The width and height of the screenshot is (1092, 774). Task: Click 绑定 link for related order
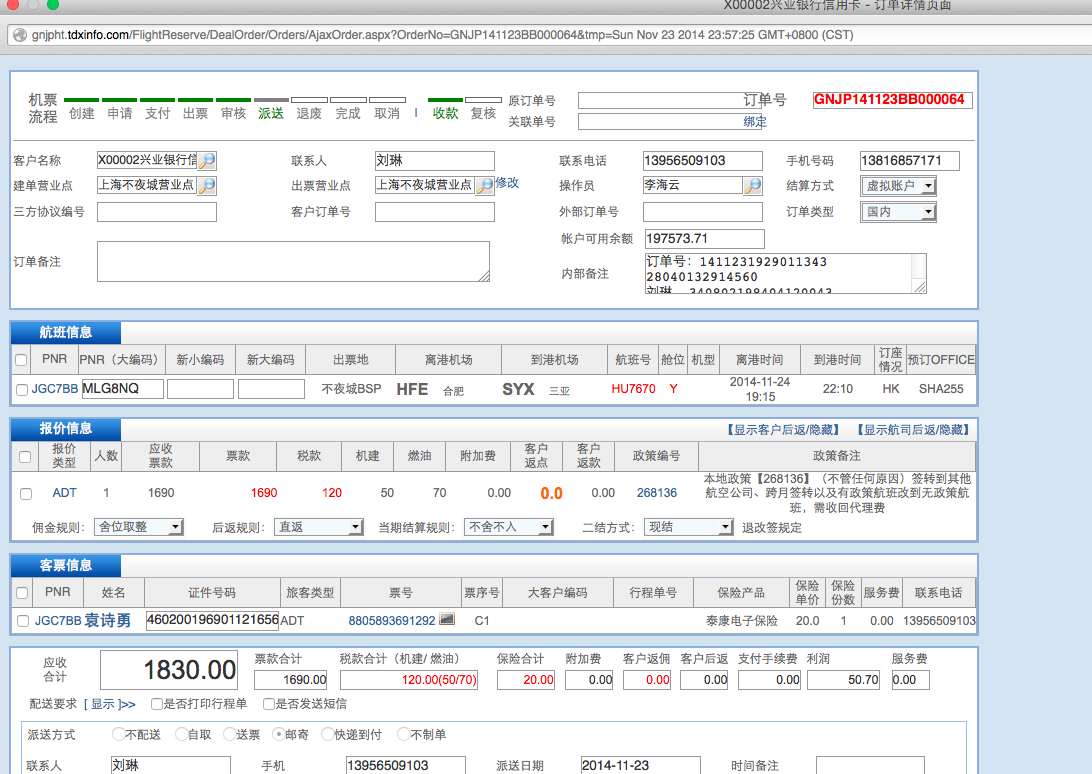[755, 122]
